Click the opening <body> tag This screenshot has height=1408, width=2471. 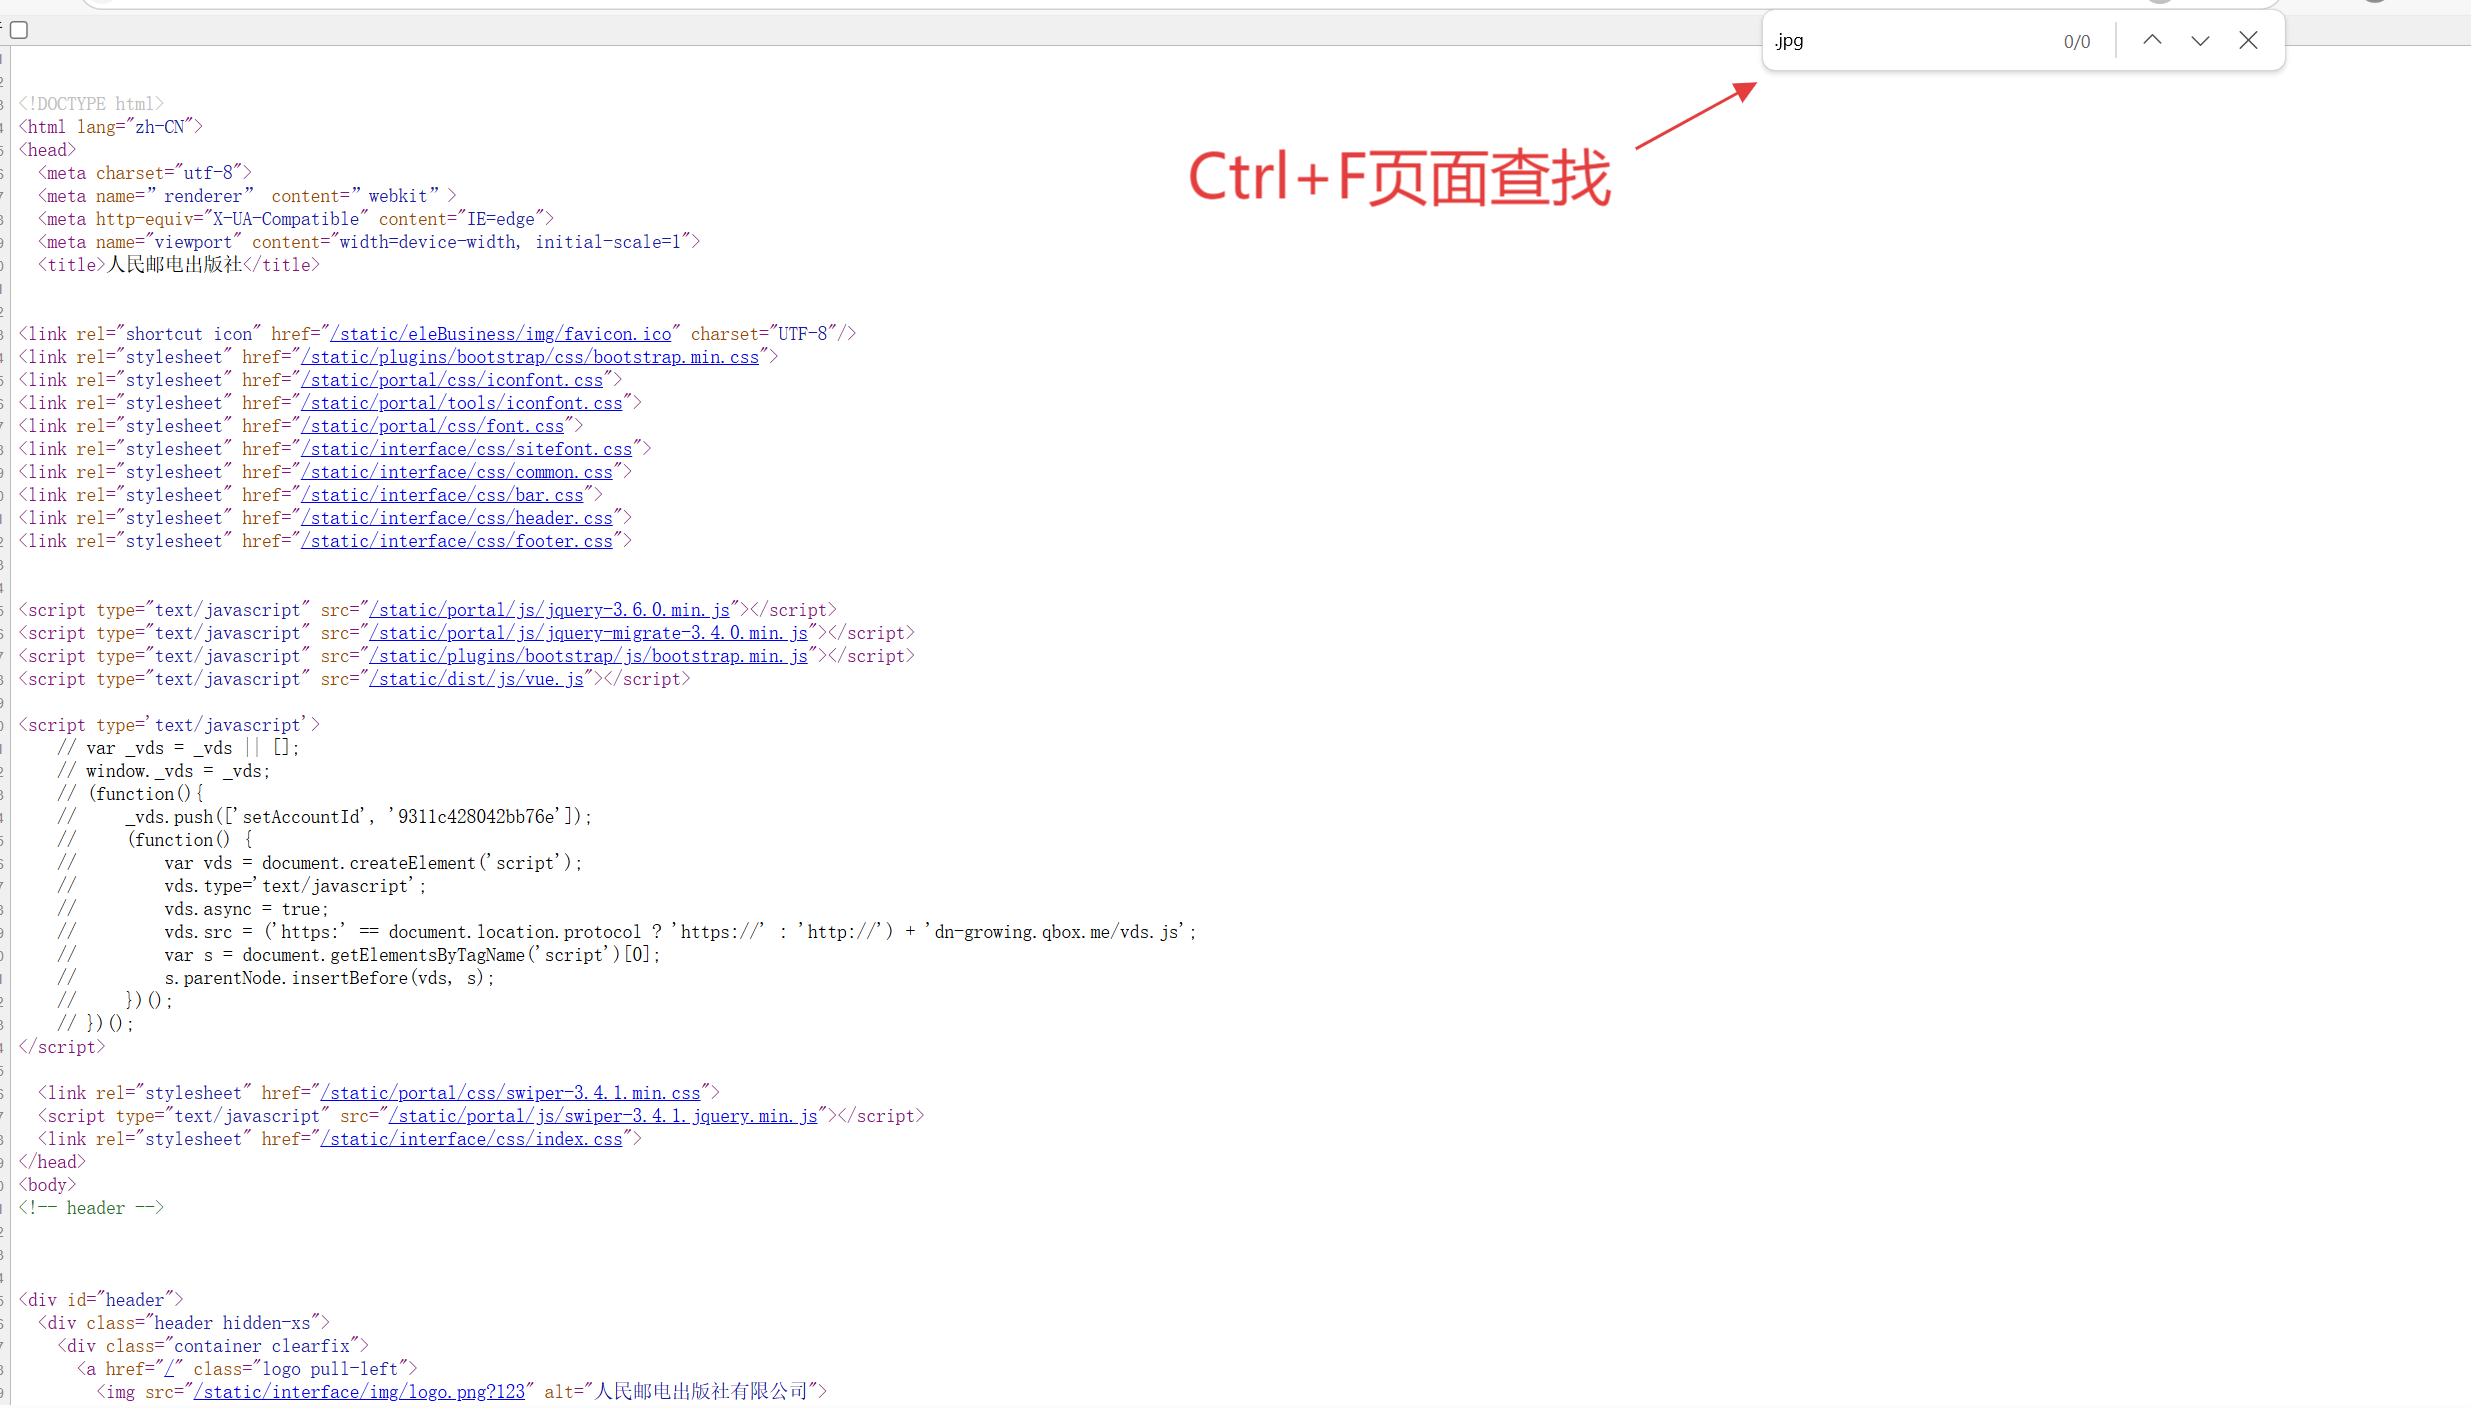click(47, 1185)
